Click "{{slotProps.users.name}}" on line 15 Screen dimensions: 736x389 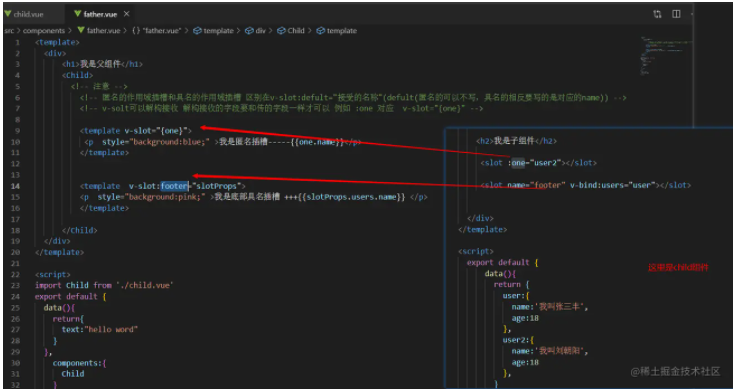click(x=351, y=197)
